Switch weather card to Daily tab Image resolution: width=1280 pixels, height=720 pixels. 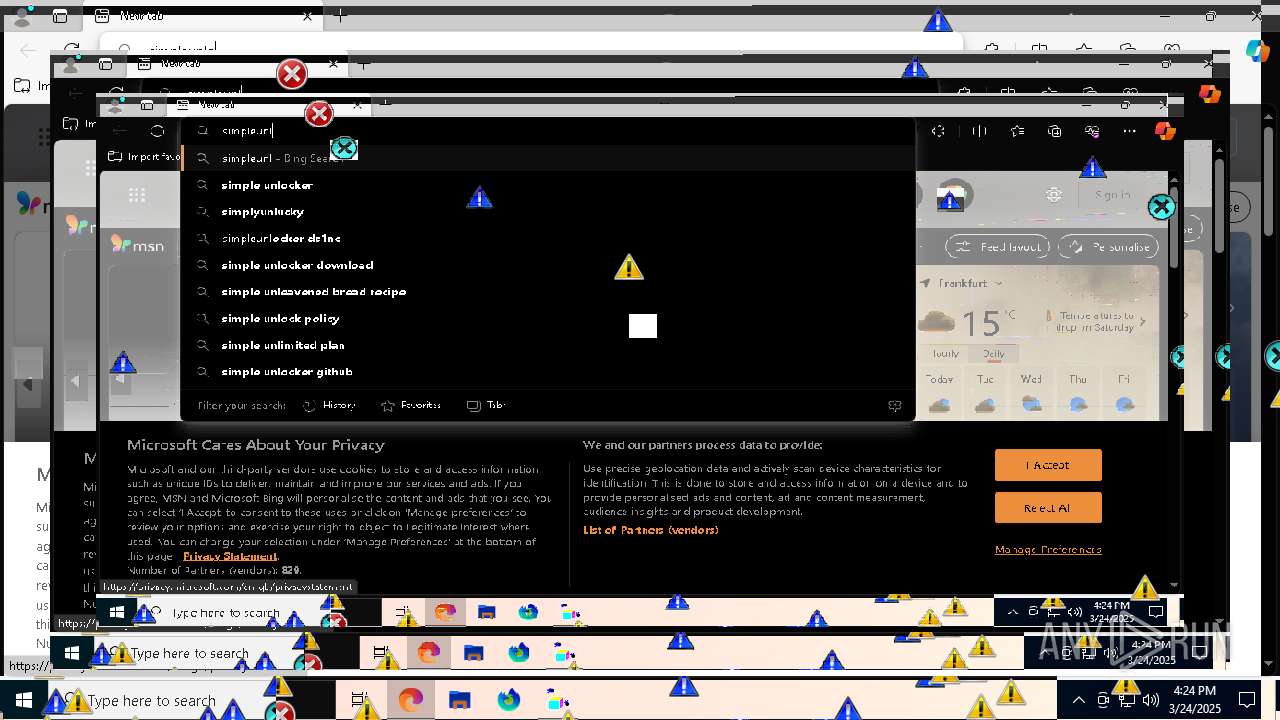click(994, 354)
